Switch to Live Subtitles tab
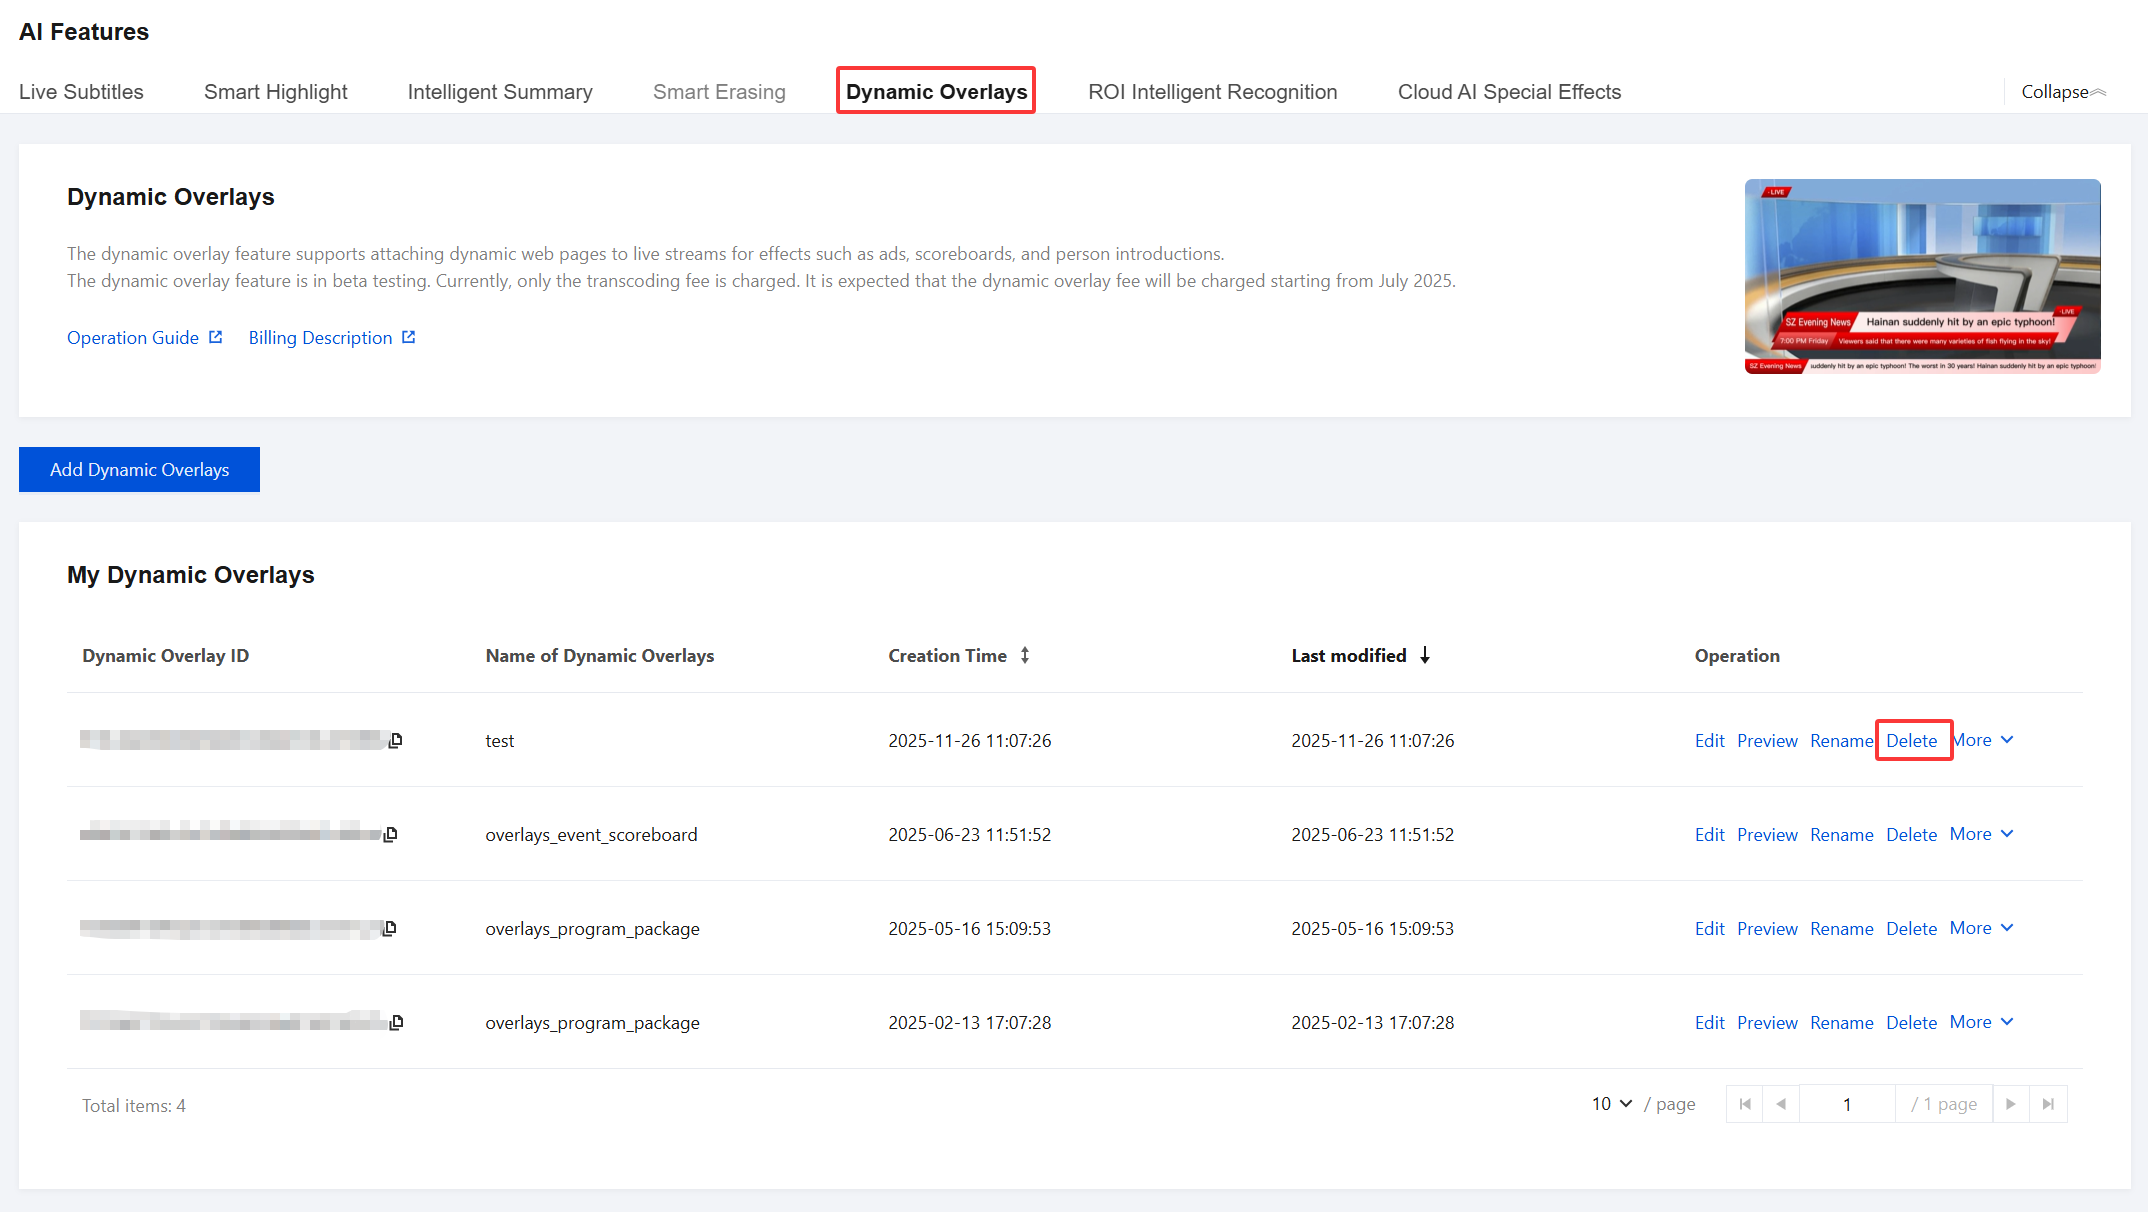2148x1212 pixels. click(x=81, y=92)
